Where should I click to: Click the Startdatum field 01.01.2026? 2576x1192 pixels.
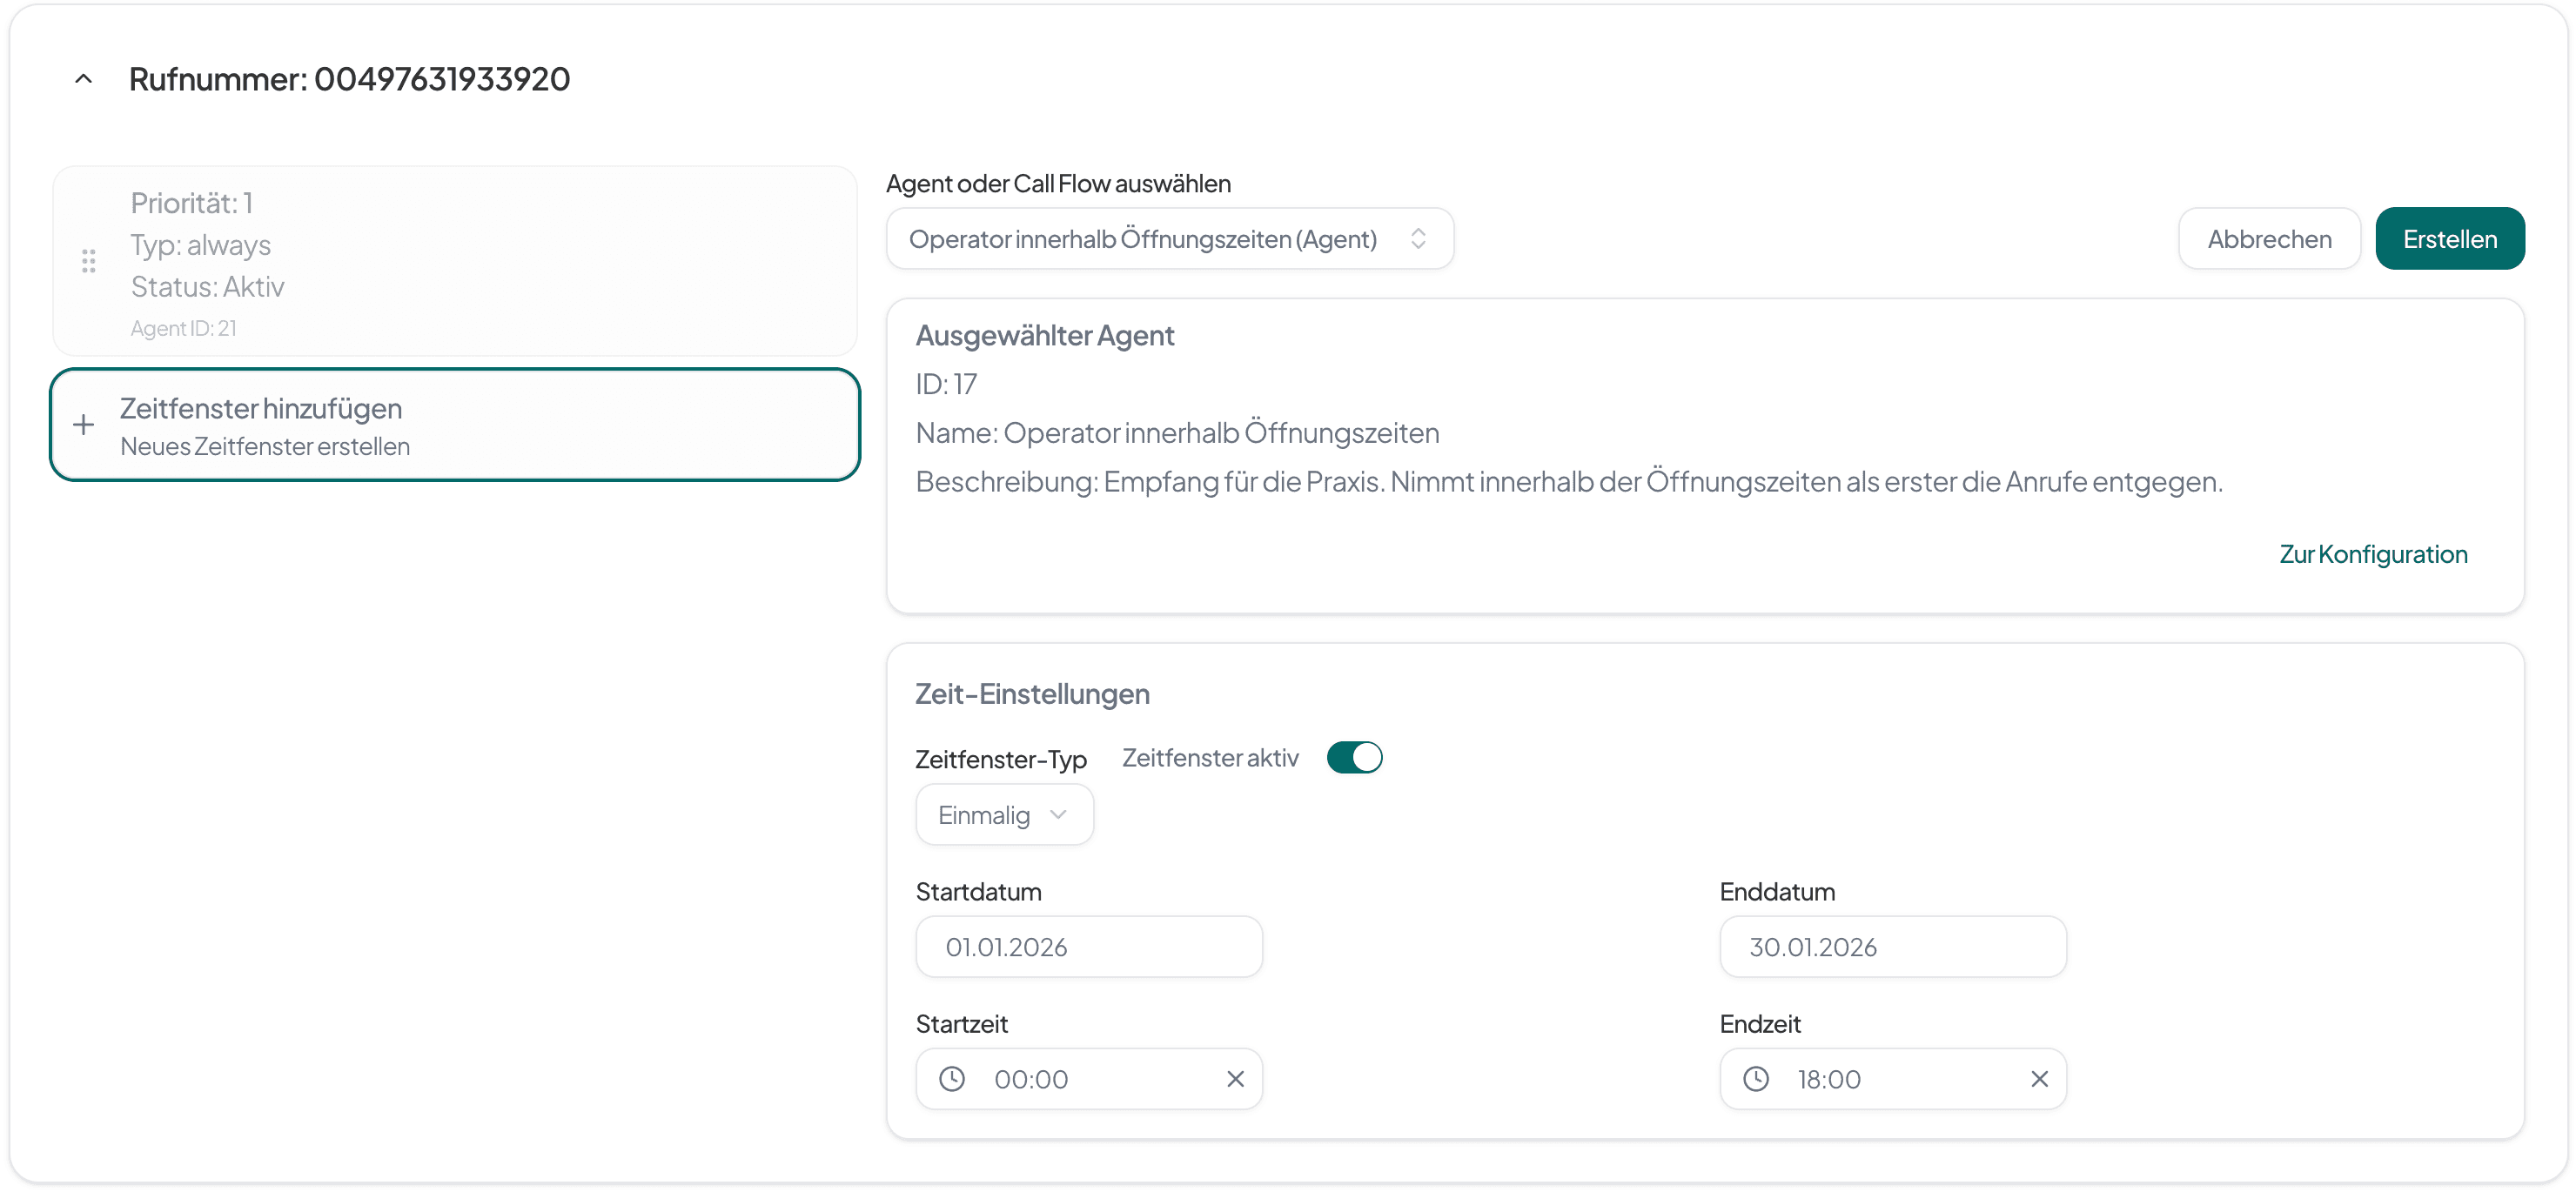click(x=1088, y=947)
